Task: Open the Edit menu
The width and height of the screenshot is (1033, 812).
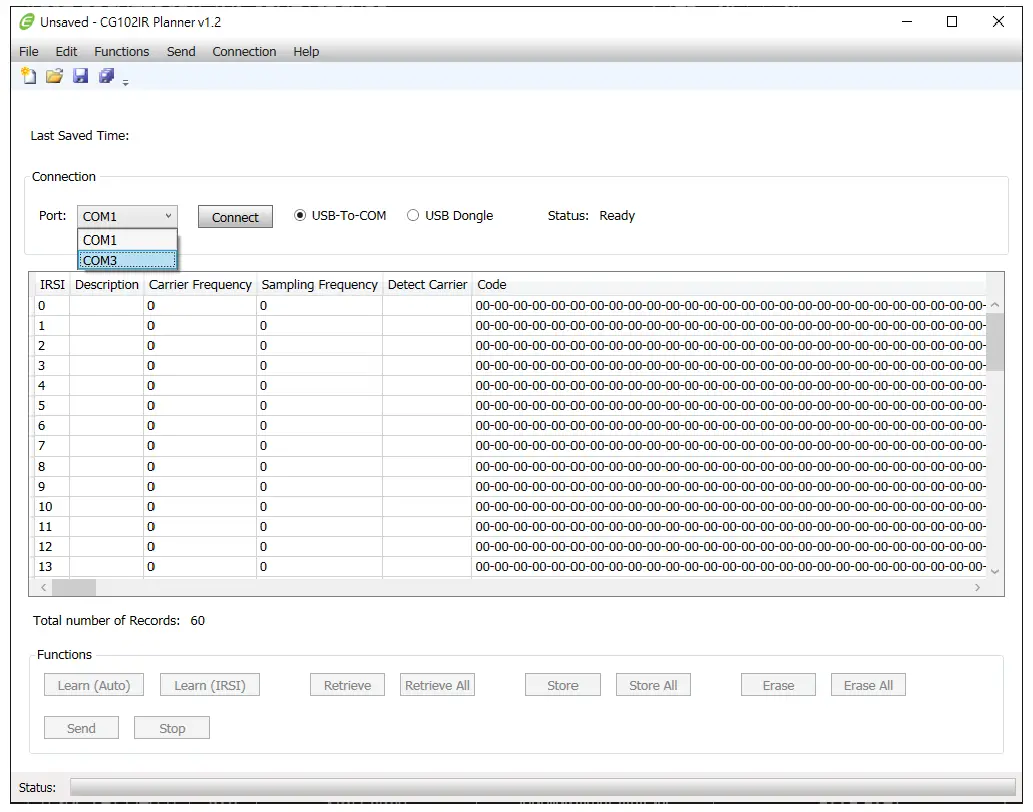Action: tap(66, 51)
